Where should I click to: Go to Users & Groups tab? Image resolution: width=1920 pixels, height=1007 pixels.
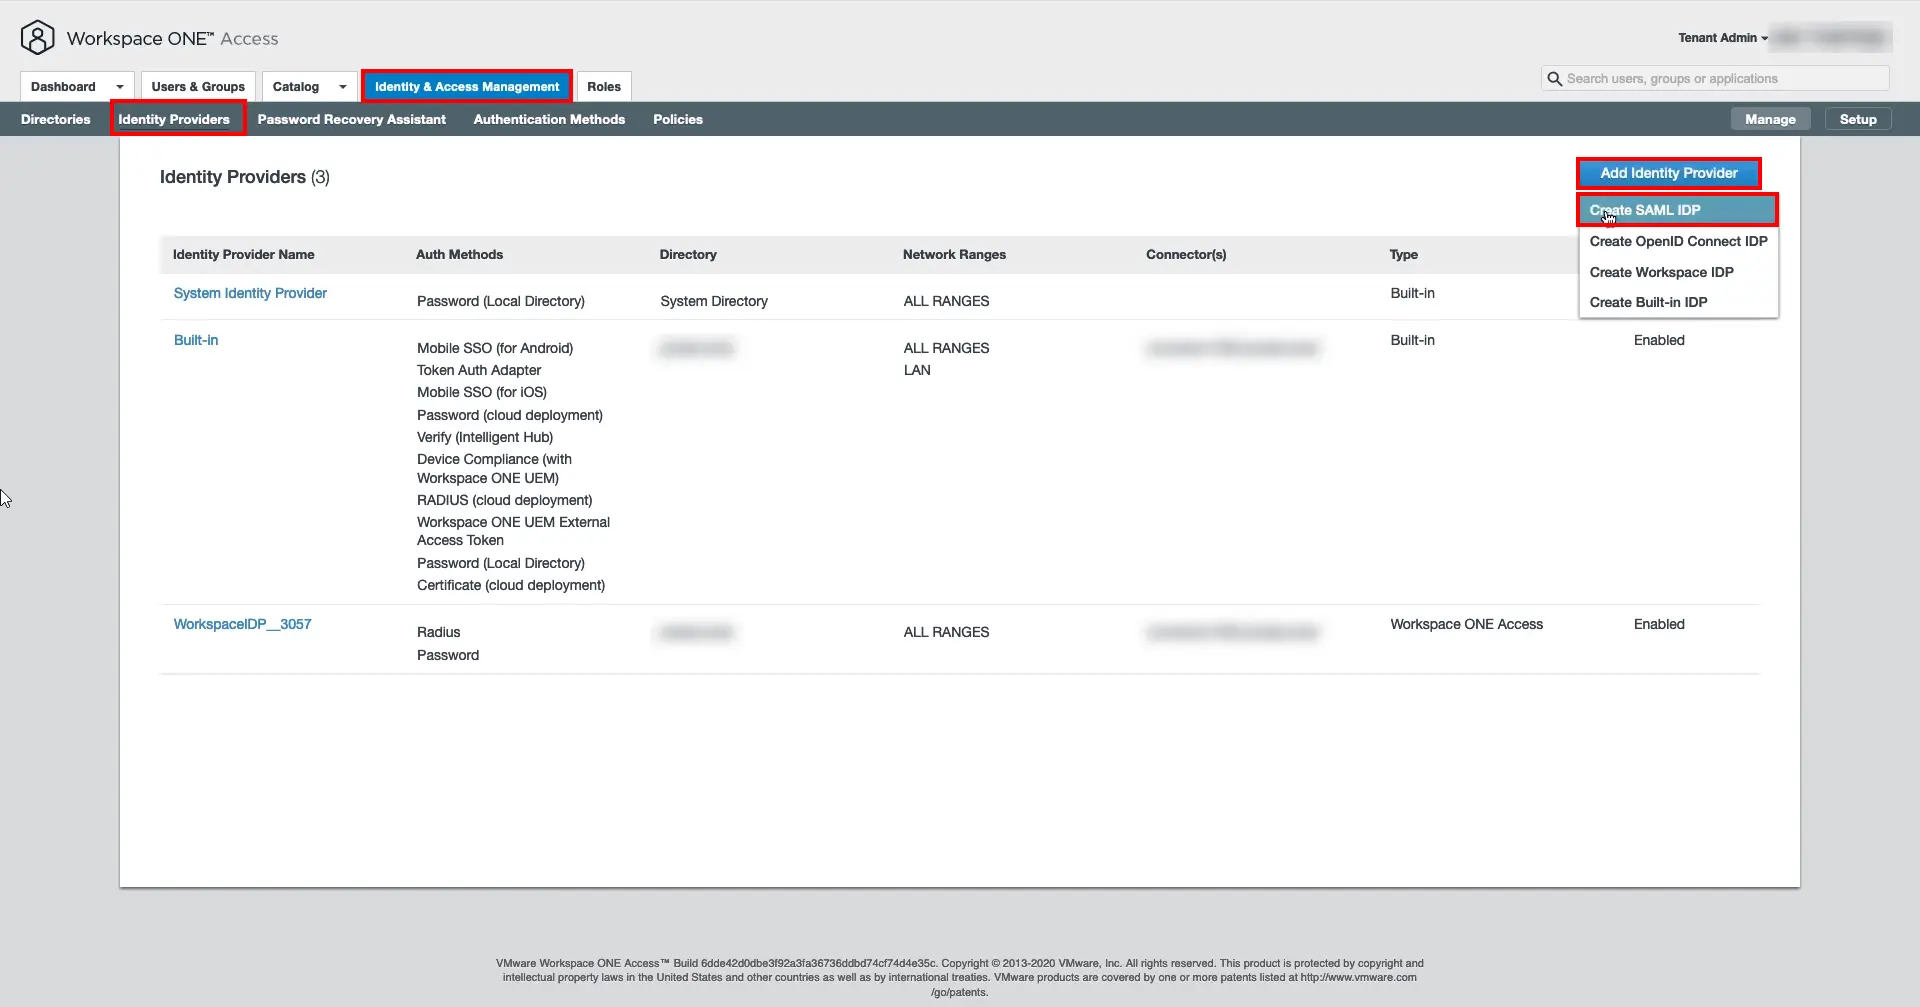pyautogui.click(x=198, y=87)
